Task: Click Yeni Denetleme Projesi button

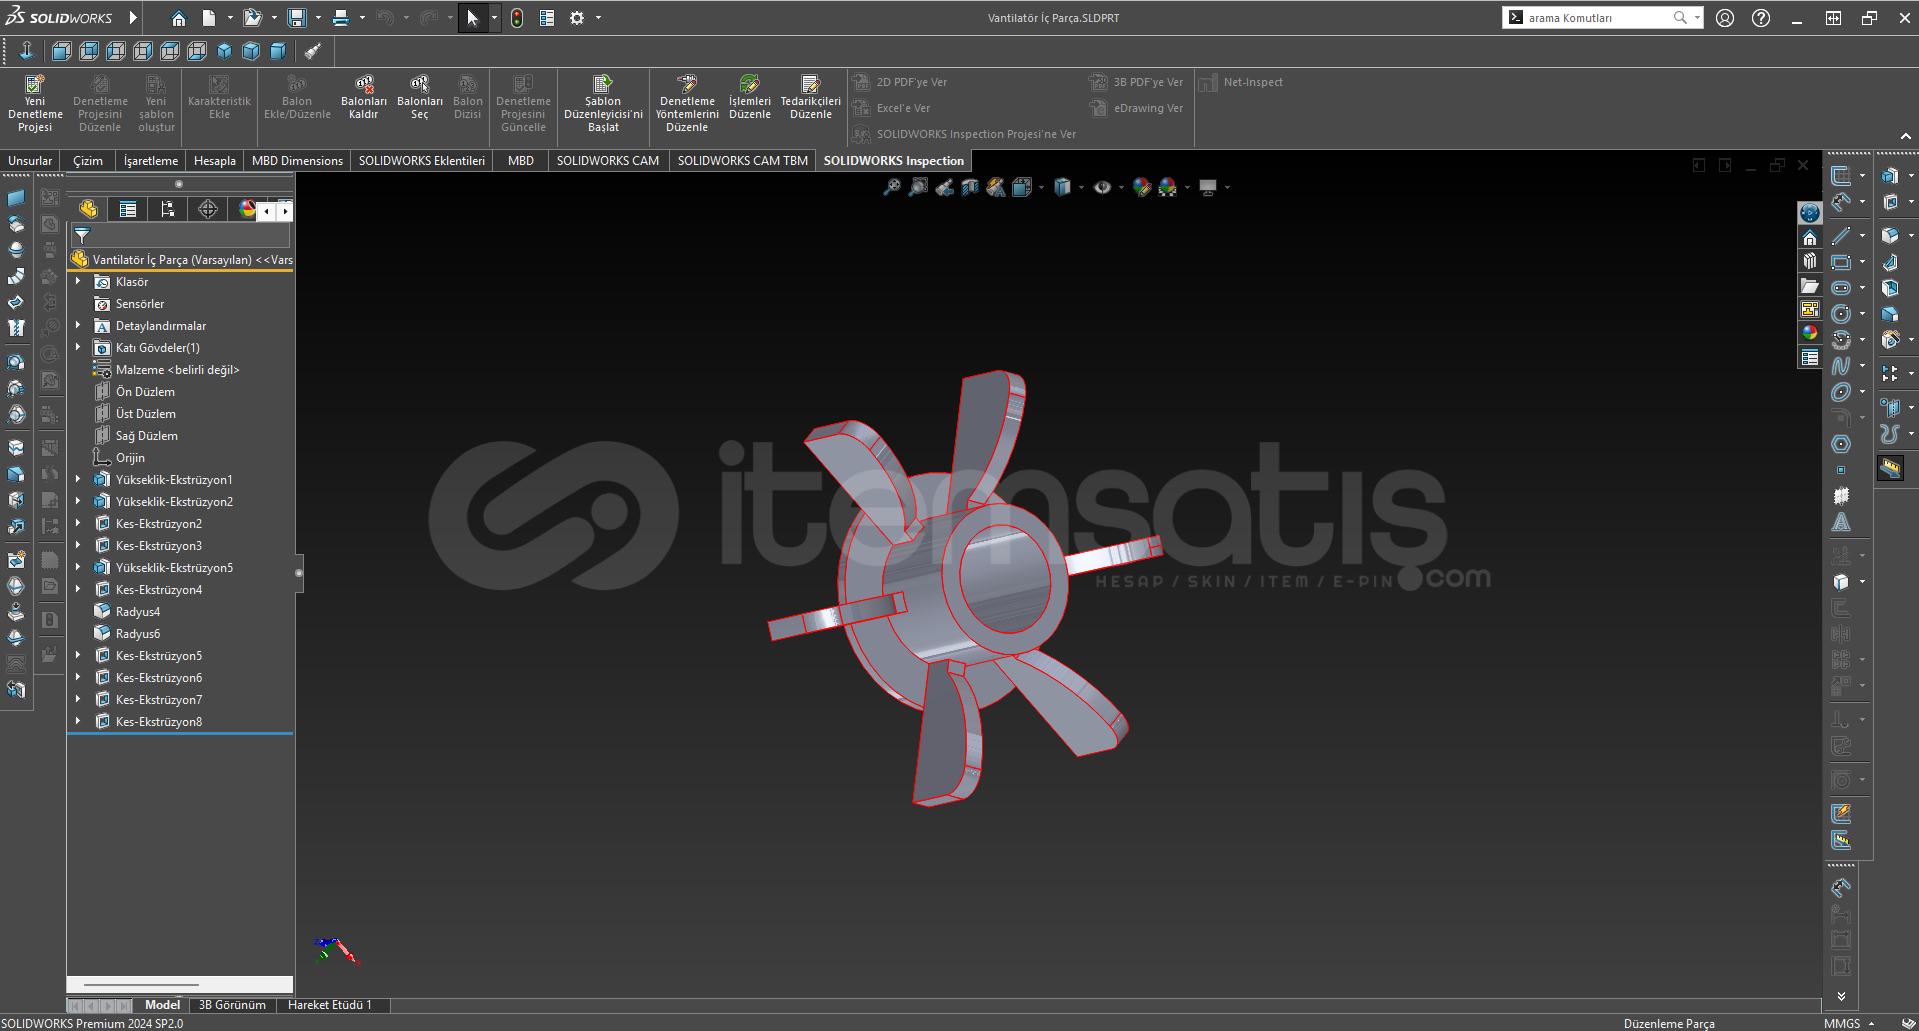Action: point(35,102)
